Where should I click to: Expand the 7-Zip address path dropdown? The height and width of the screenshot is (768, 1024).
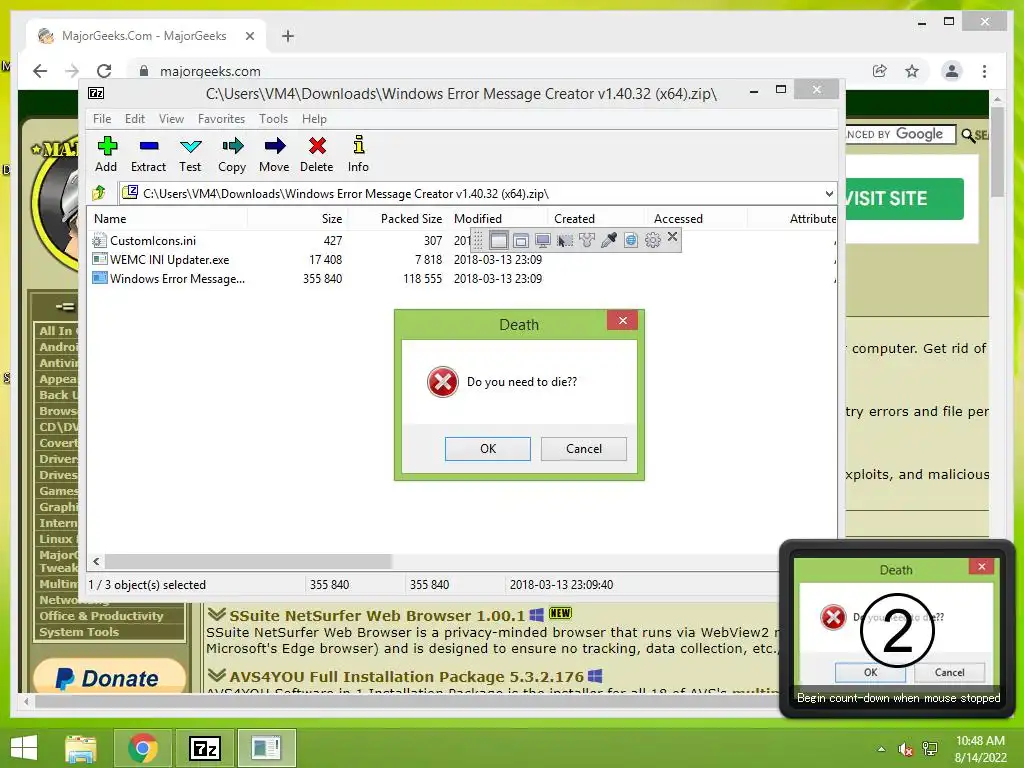click(x=829, y=194)
